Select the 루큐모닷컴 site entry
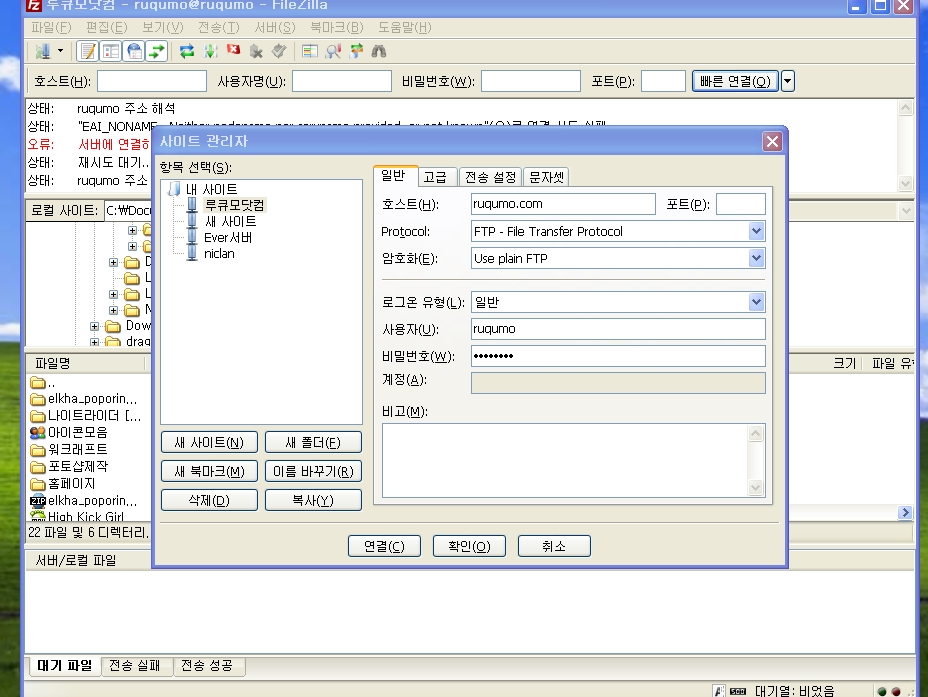 click(x=234, y=205)
